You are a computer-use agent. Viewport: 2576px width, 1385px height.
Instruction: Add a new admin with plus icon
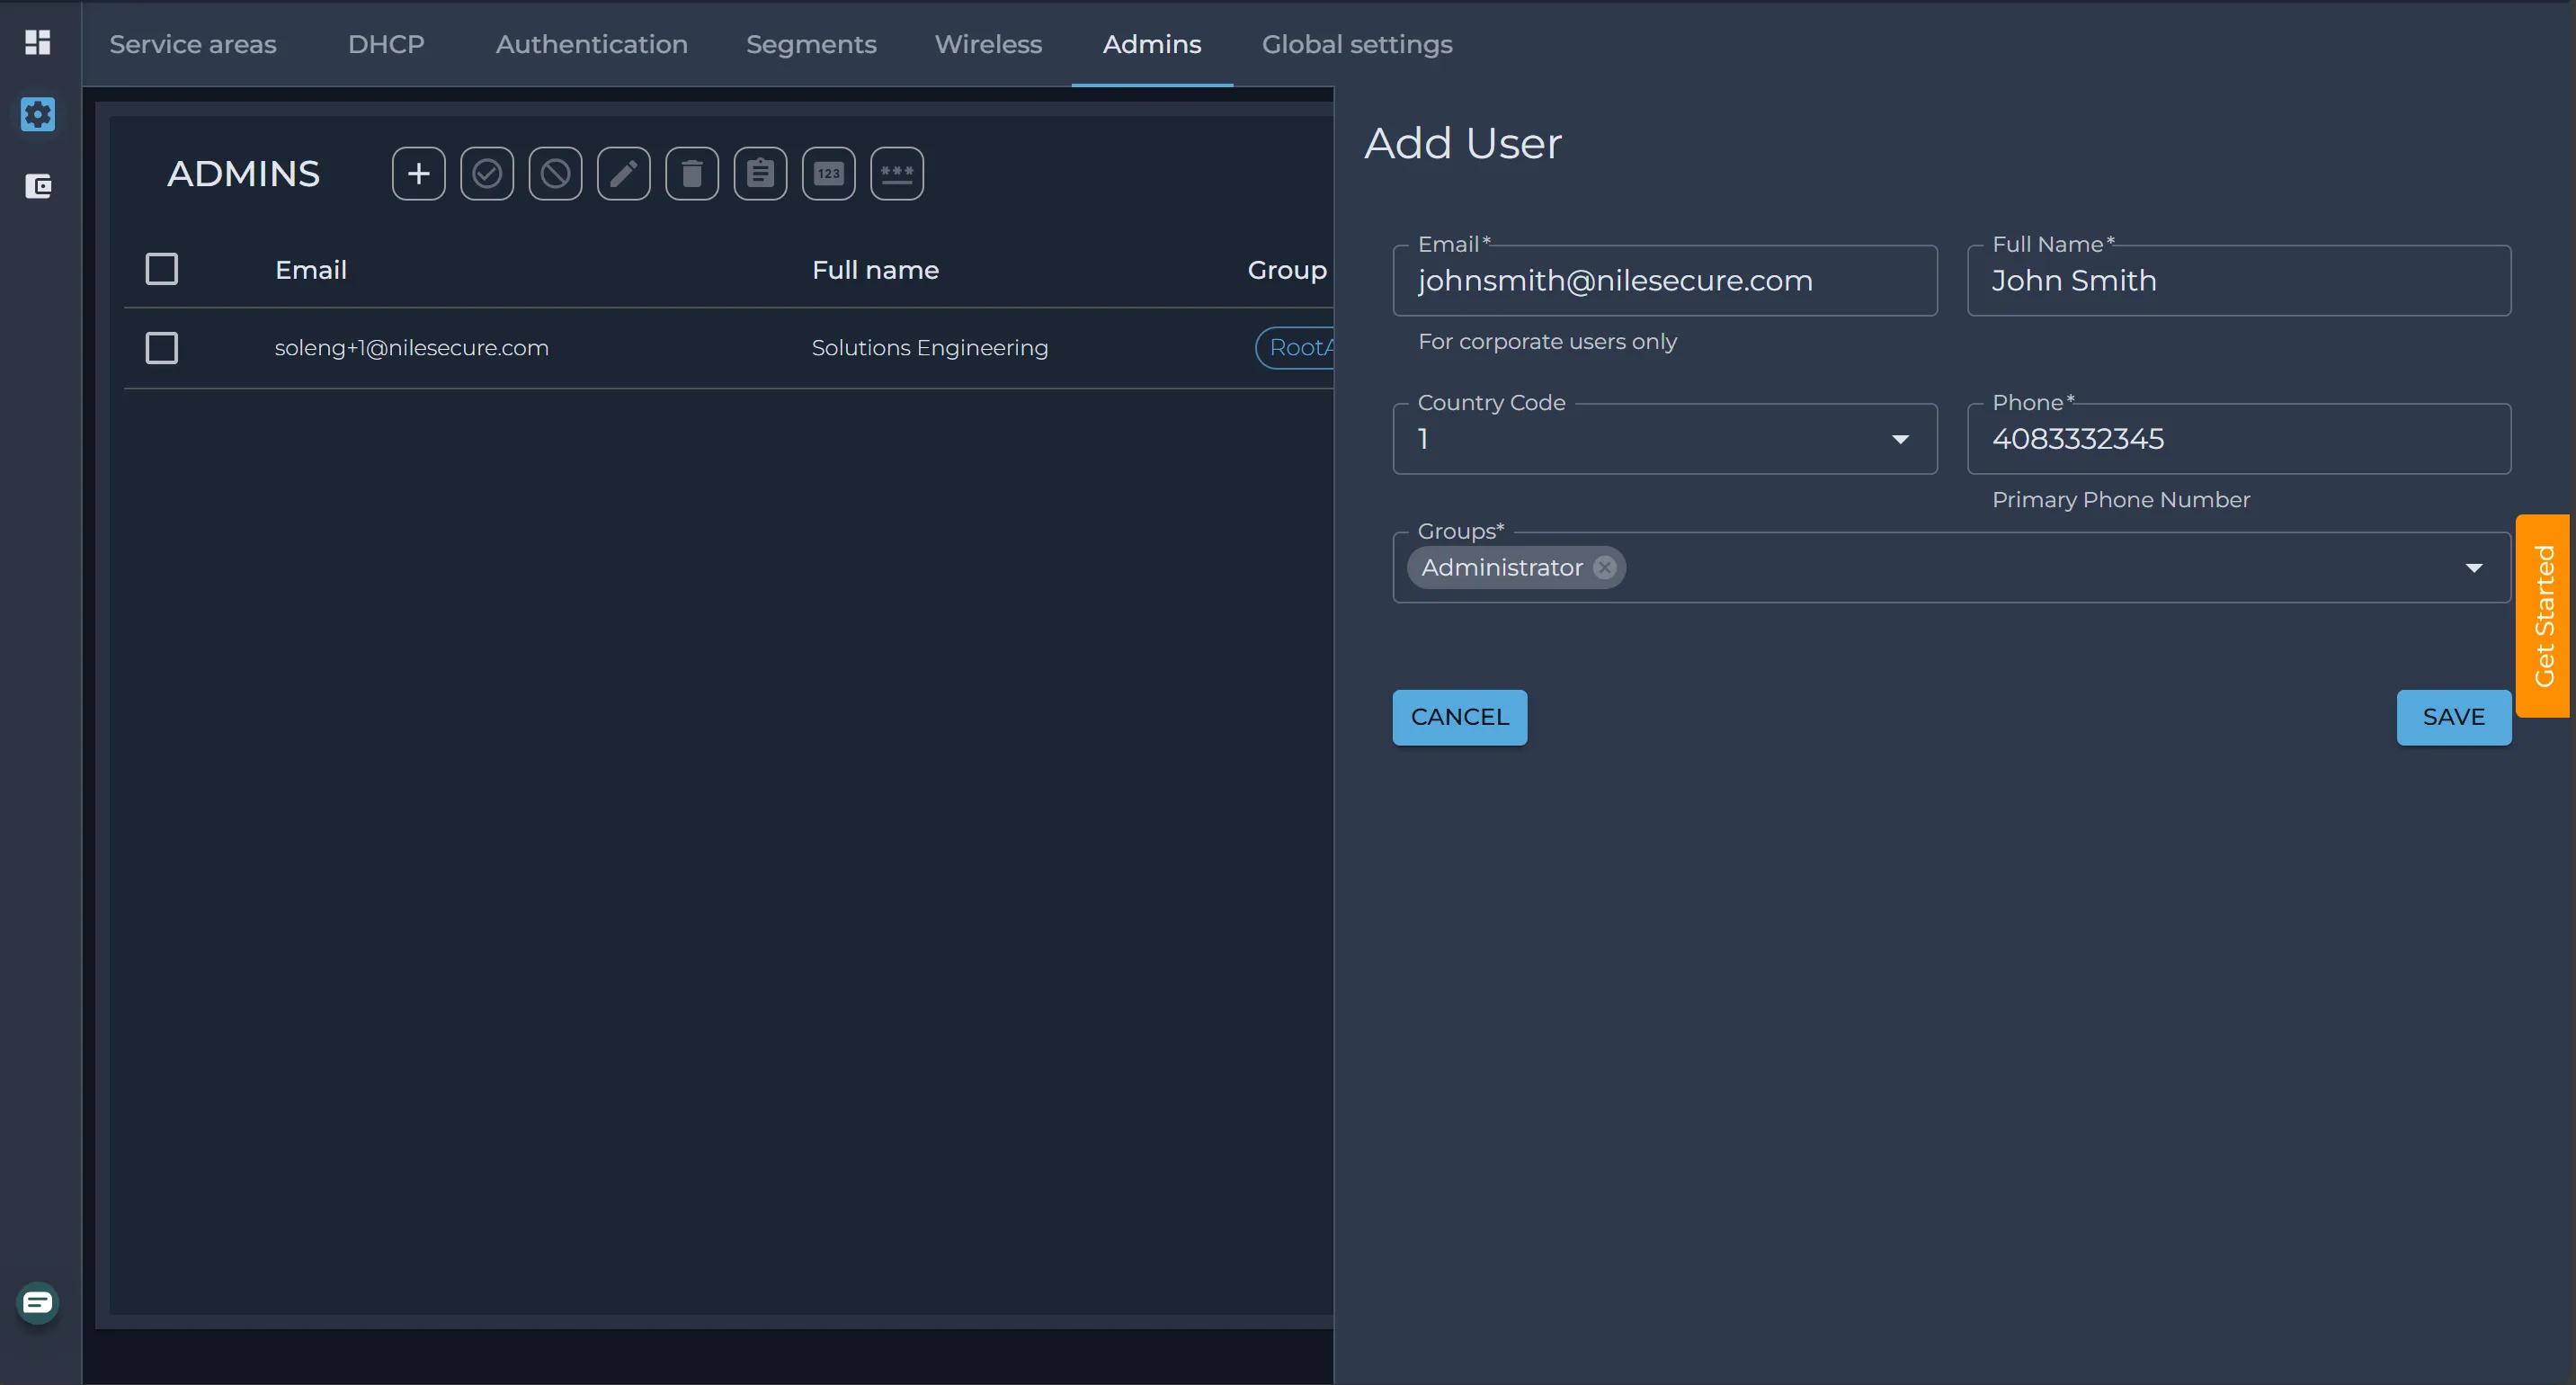[x=419, y=174]
